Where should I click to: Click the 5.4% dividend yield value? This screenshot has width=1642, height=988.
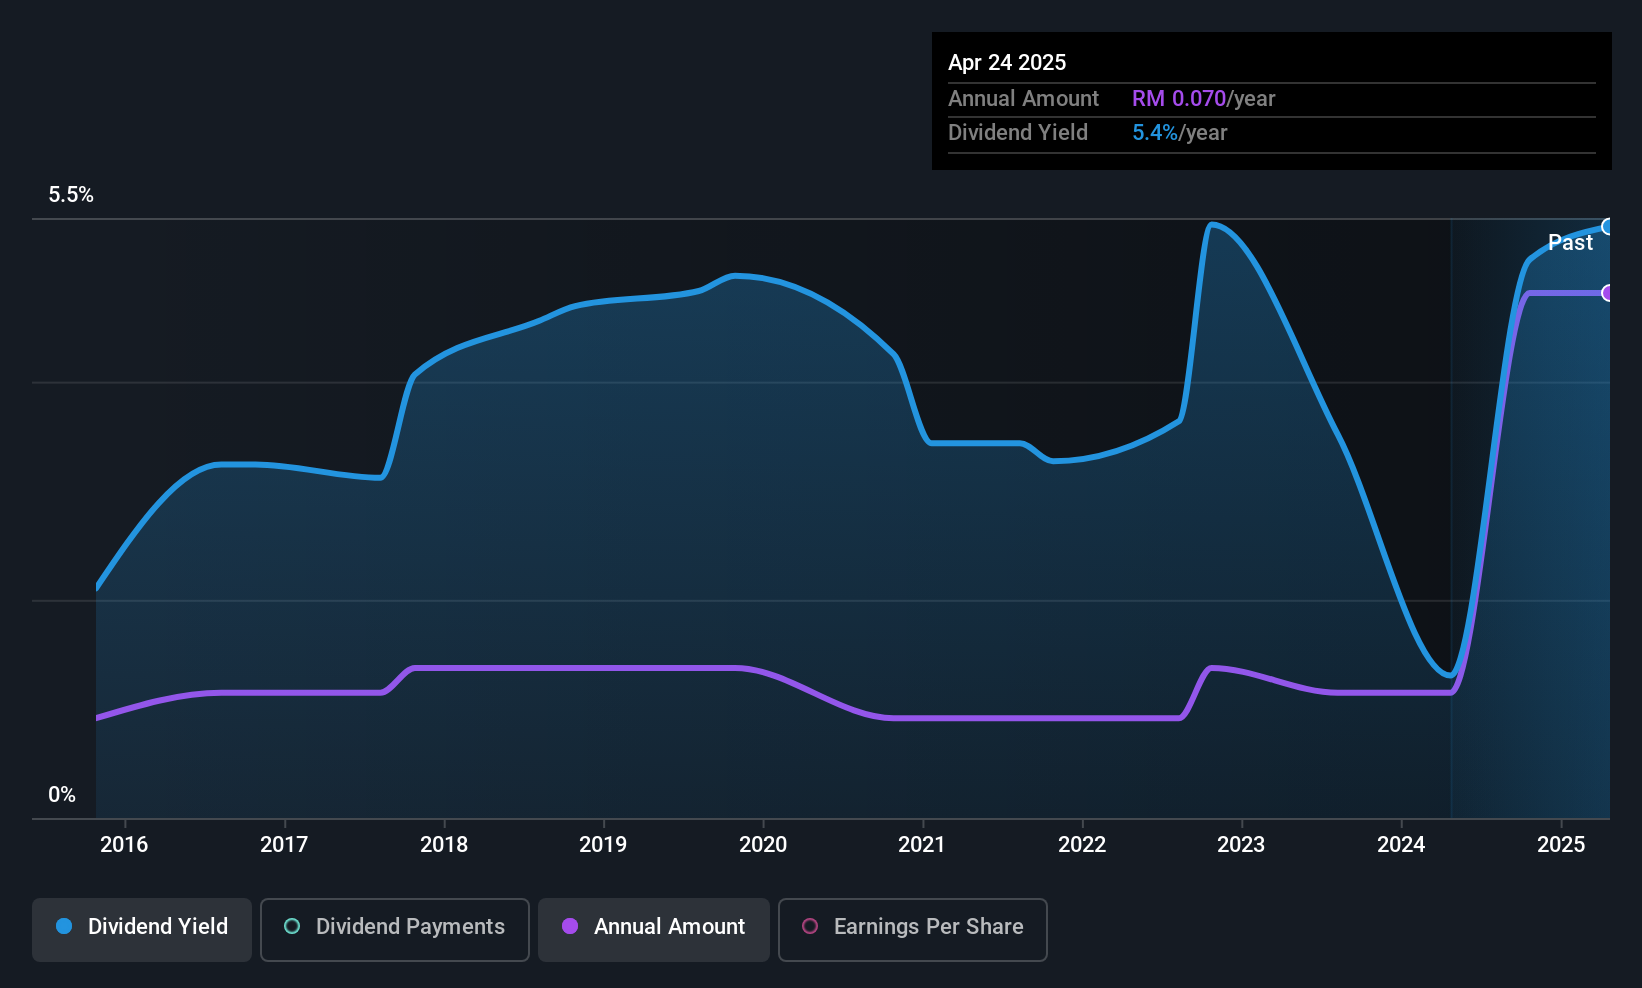click(1155, 133)
